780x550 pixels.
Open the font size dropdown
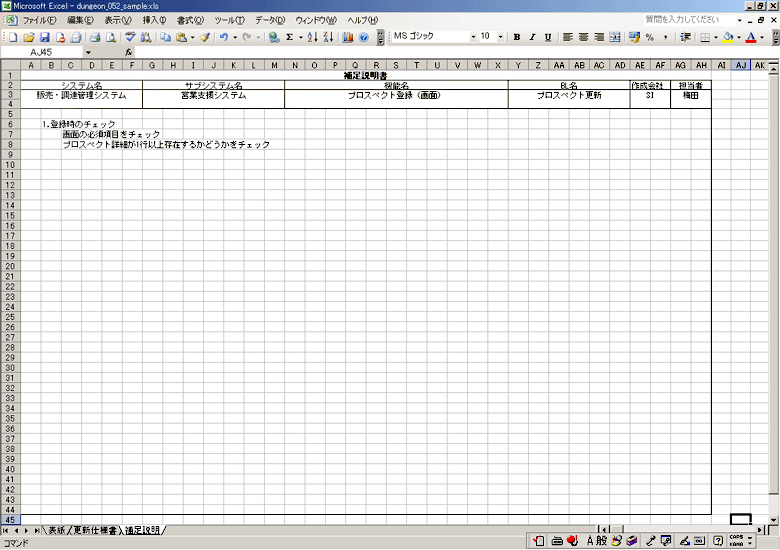pos(501,37)
